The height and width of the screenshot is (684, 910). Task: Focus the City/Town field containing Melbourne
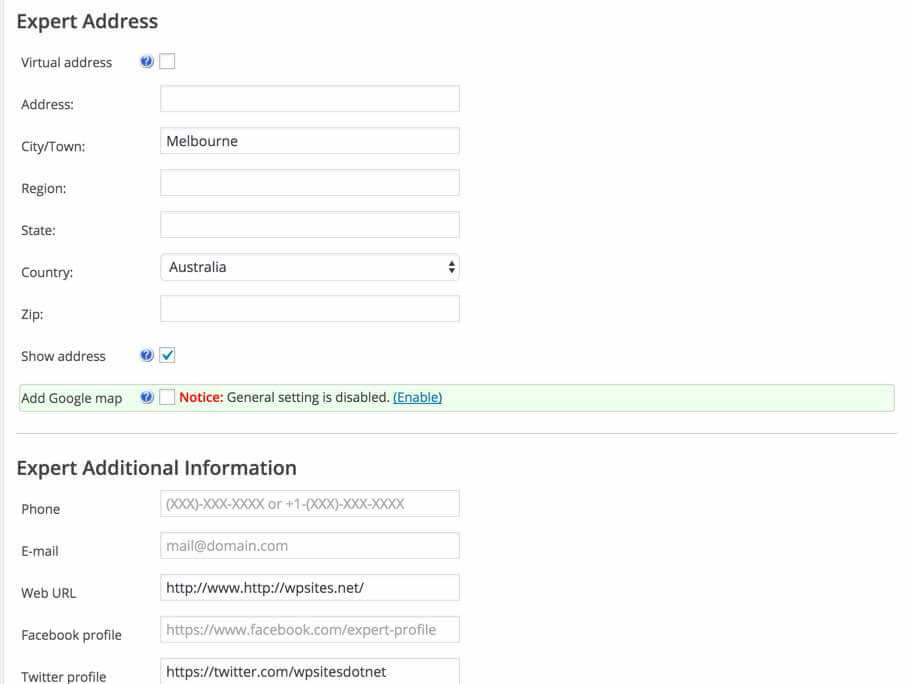click(x=309, y=141)
